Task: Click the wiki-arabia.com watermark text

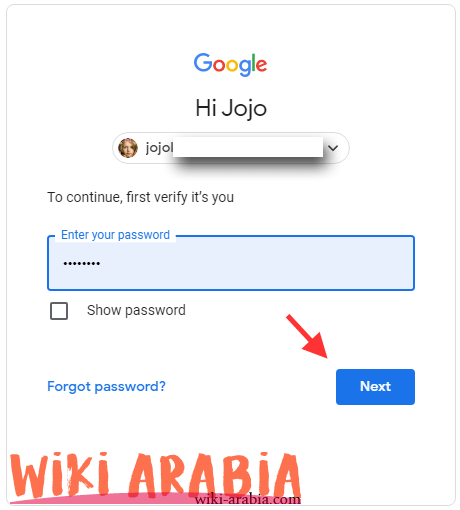Action: point(248,499)
